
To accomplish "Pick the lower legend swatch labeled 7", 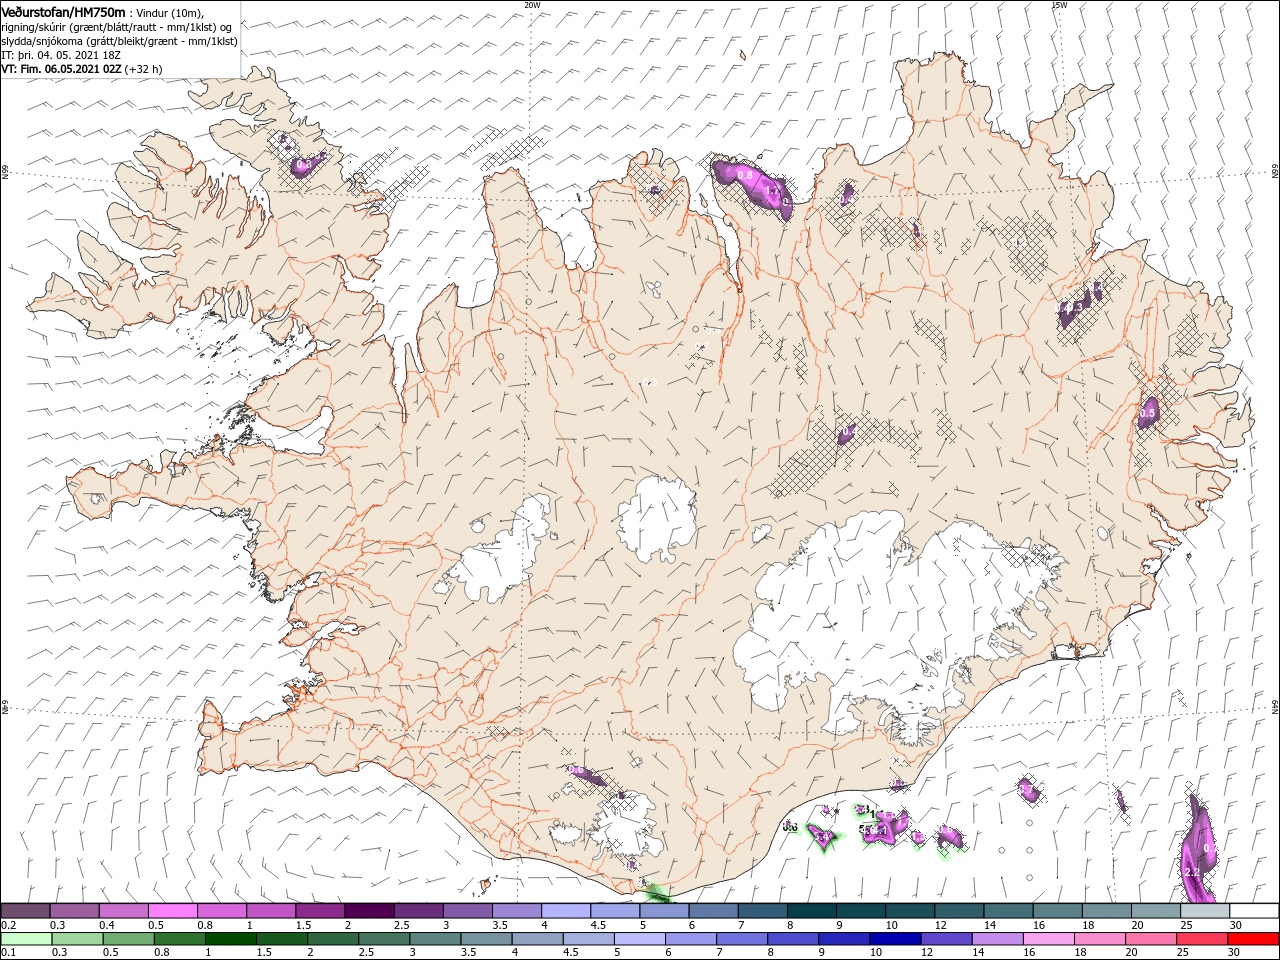I will (x=741, y=939).
